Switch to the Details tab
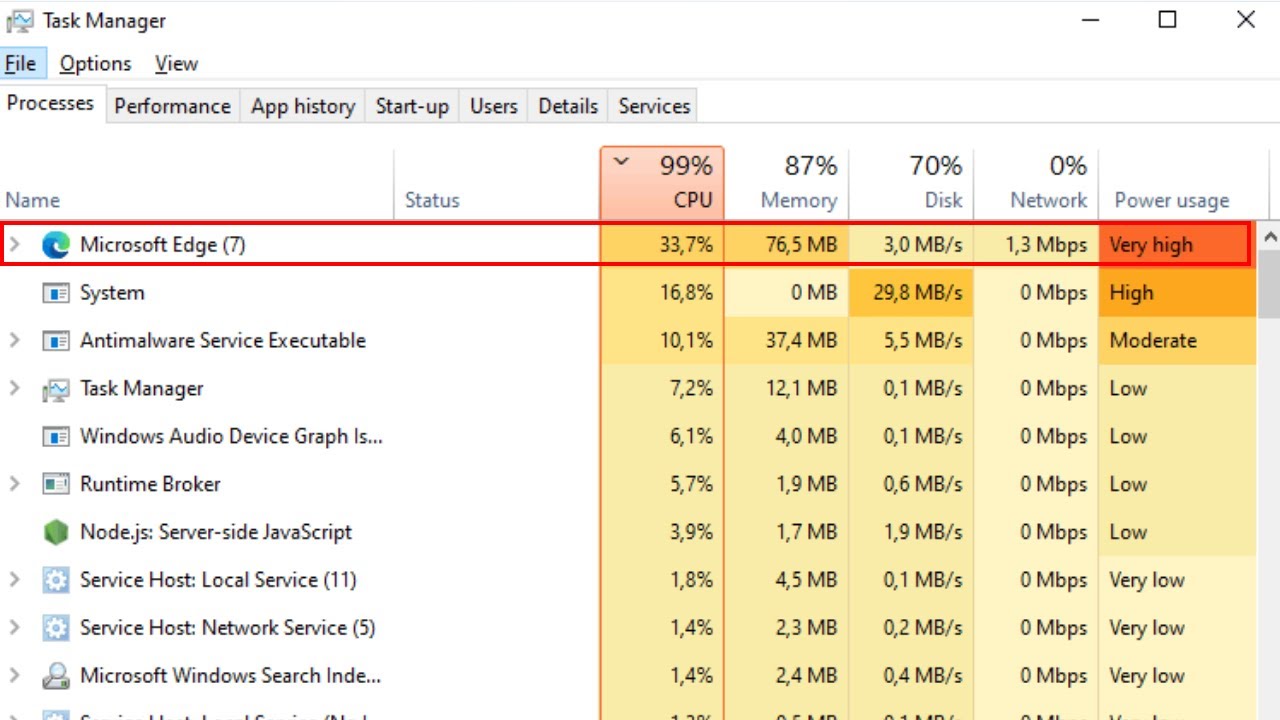1280x720 pixels. (x=568, y=106)
